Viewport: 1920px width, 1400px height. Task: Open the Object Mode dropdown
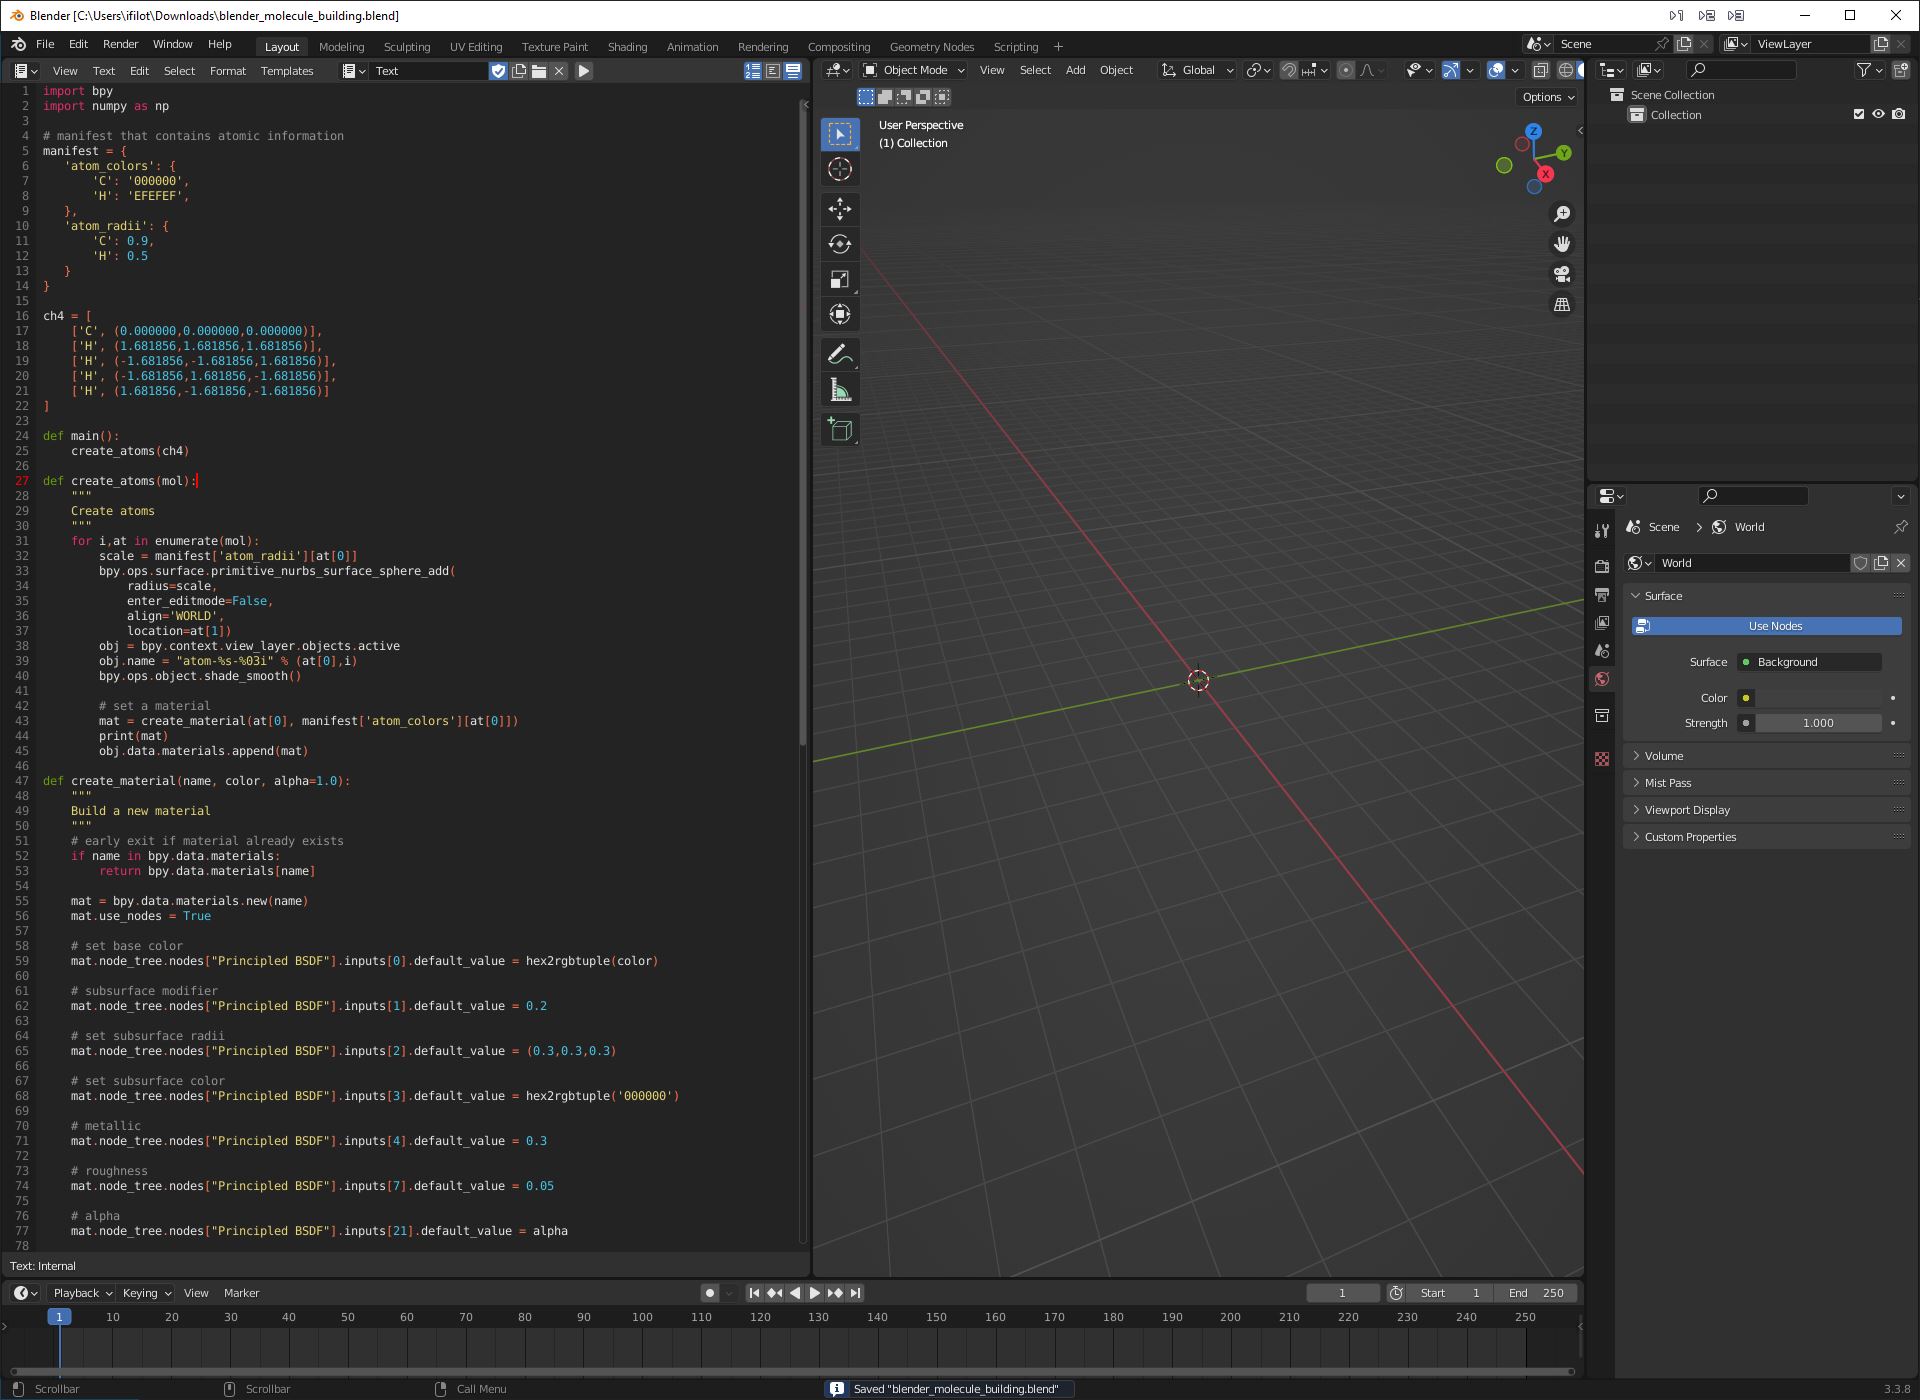(x=912, y=70)
